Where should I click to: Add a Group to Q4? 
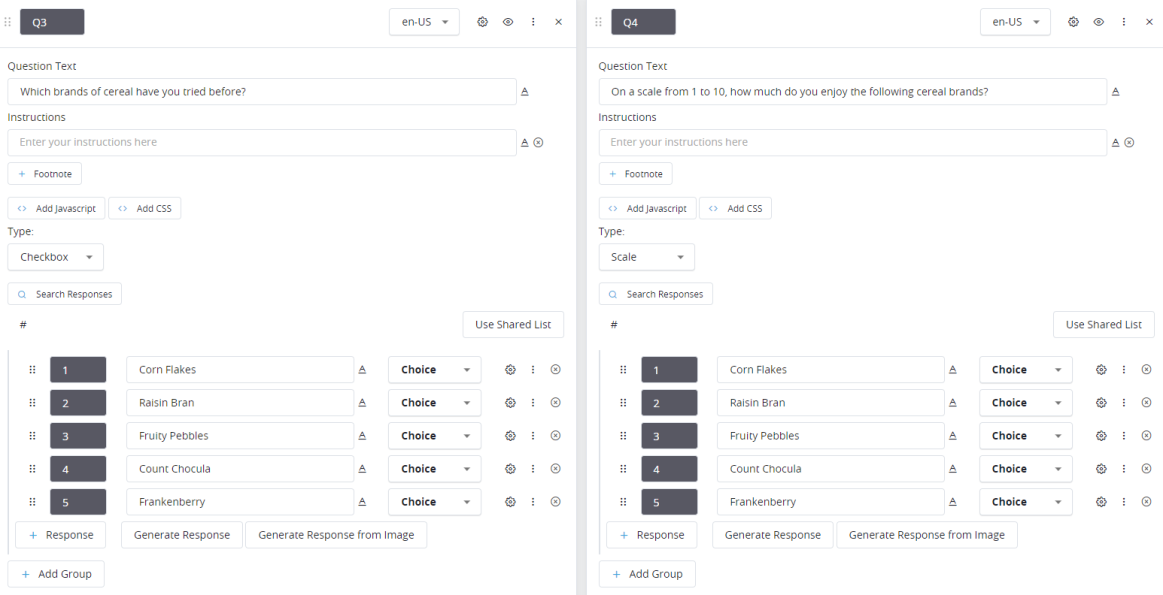click(647, 574)
